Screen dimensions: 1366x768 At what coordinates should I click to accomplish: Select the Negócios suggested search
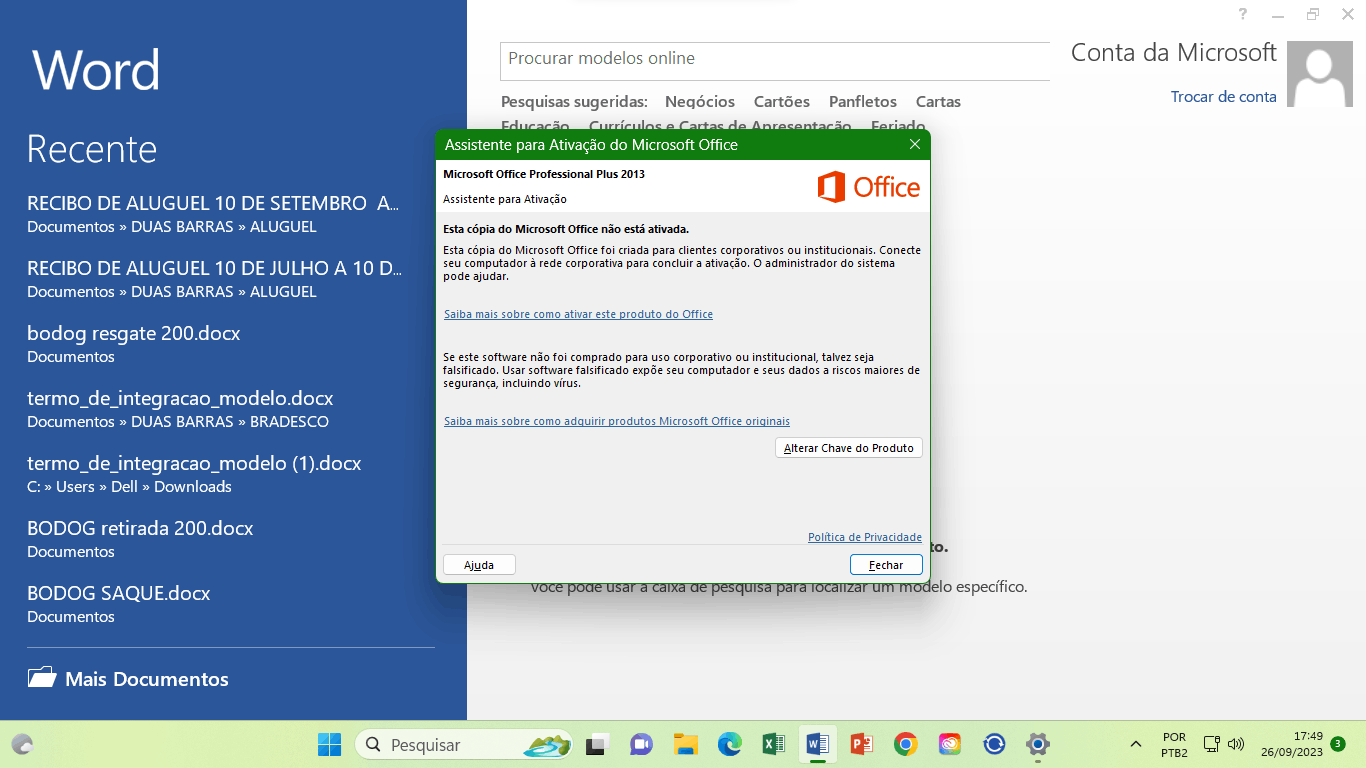pos(700,102)
